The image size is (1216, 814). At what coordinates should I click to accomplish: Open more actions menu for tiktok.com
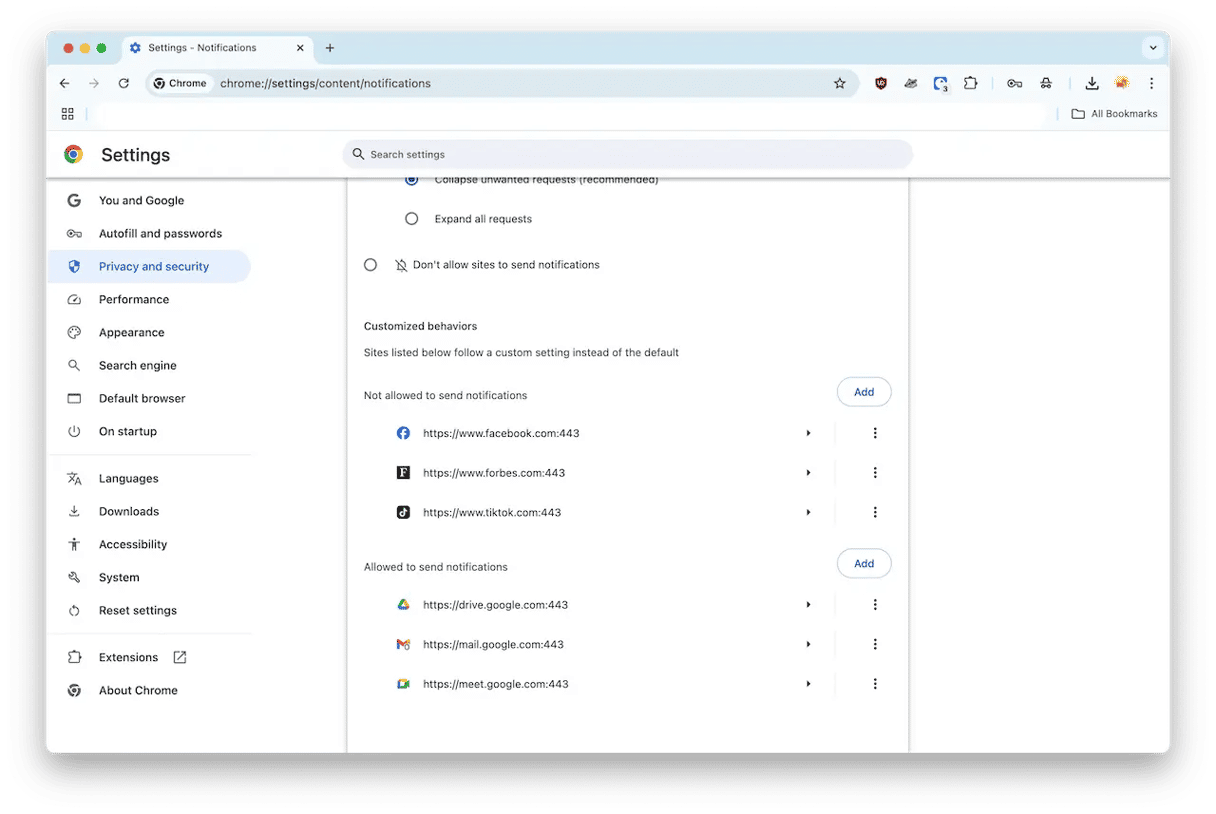875,512
